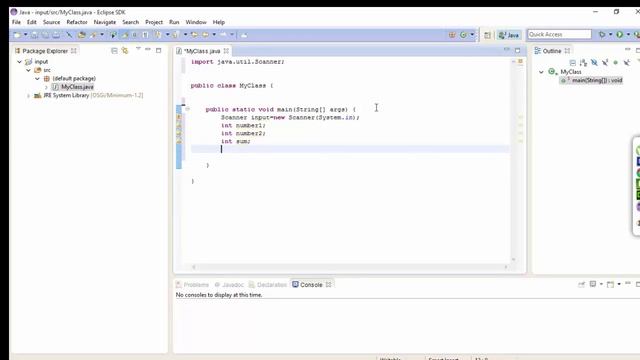Switch to the Declaration tab
The width and height of the screenshot is (640, 360).
(x=268, y=285)
